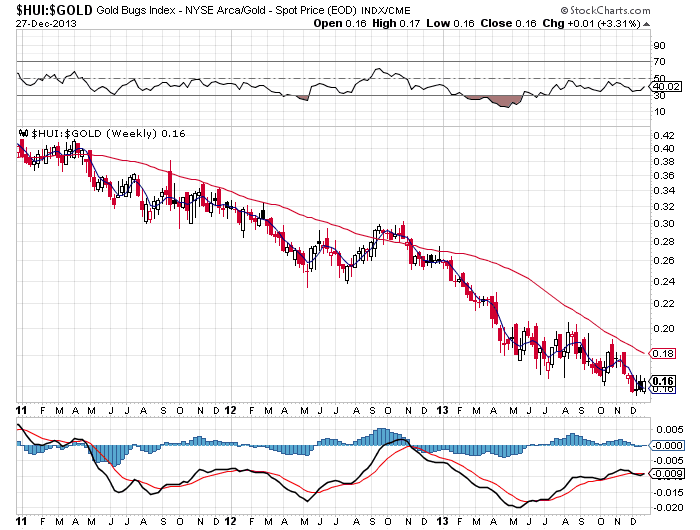
Task: Click the Close 0.16 value in the header
Action: [508, 23]
